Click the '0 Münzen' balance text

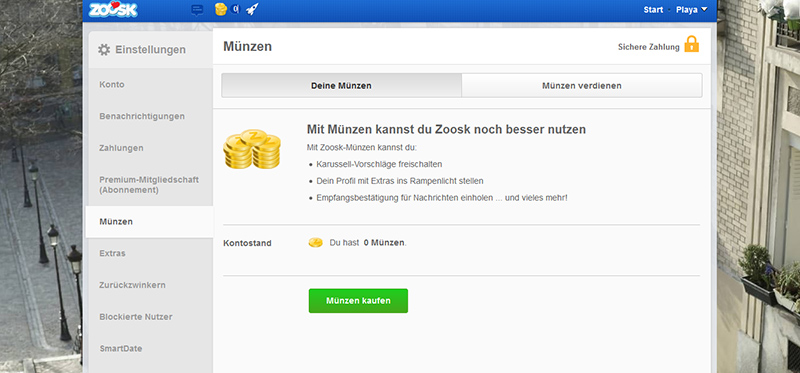click(384, 243)
